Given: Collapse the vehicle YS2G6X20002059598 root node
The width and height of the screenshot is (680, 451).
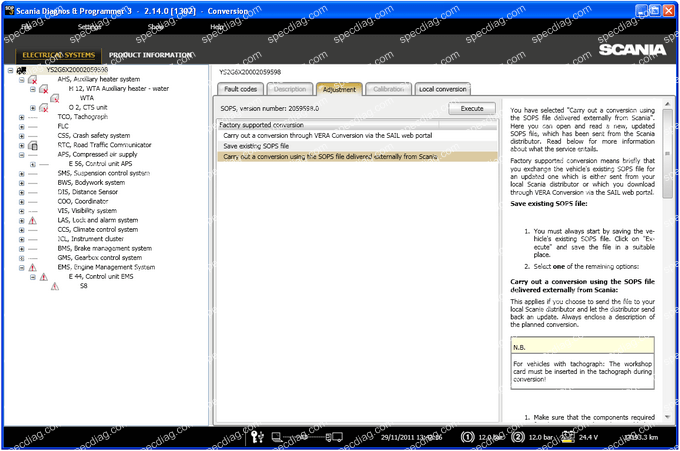Looking at the screenshot, I should tap(10, 70).
